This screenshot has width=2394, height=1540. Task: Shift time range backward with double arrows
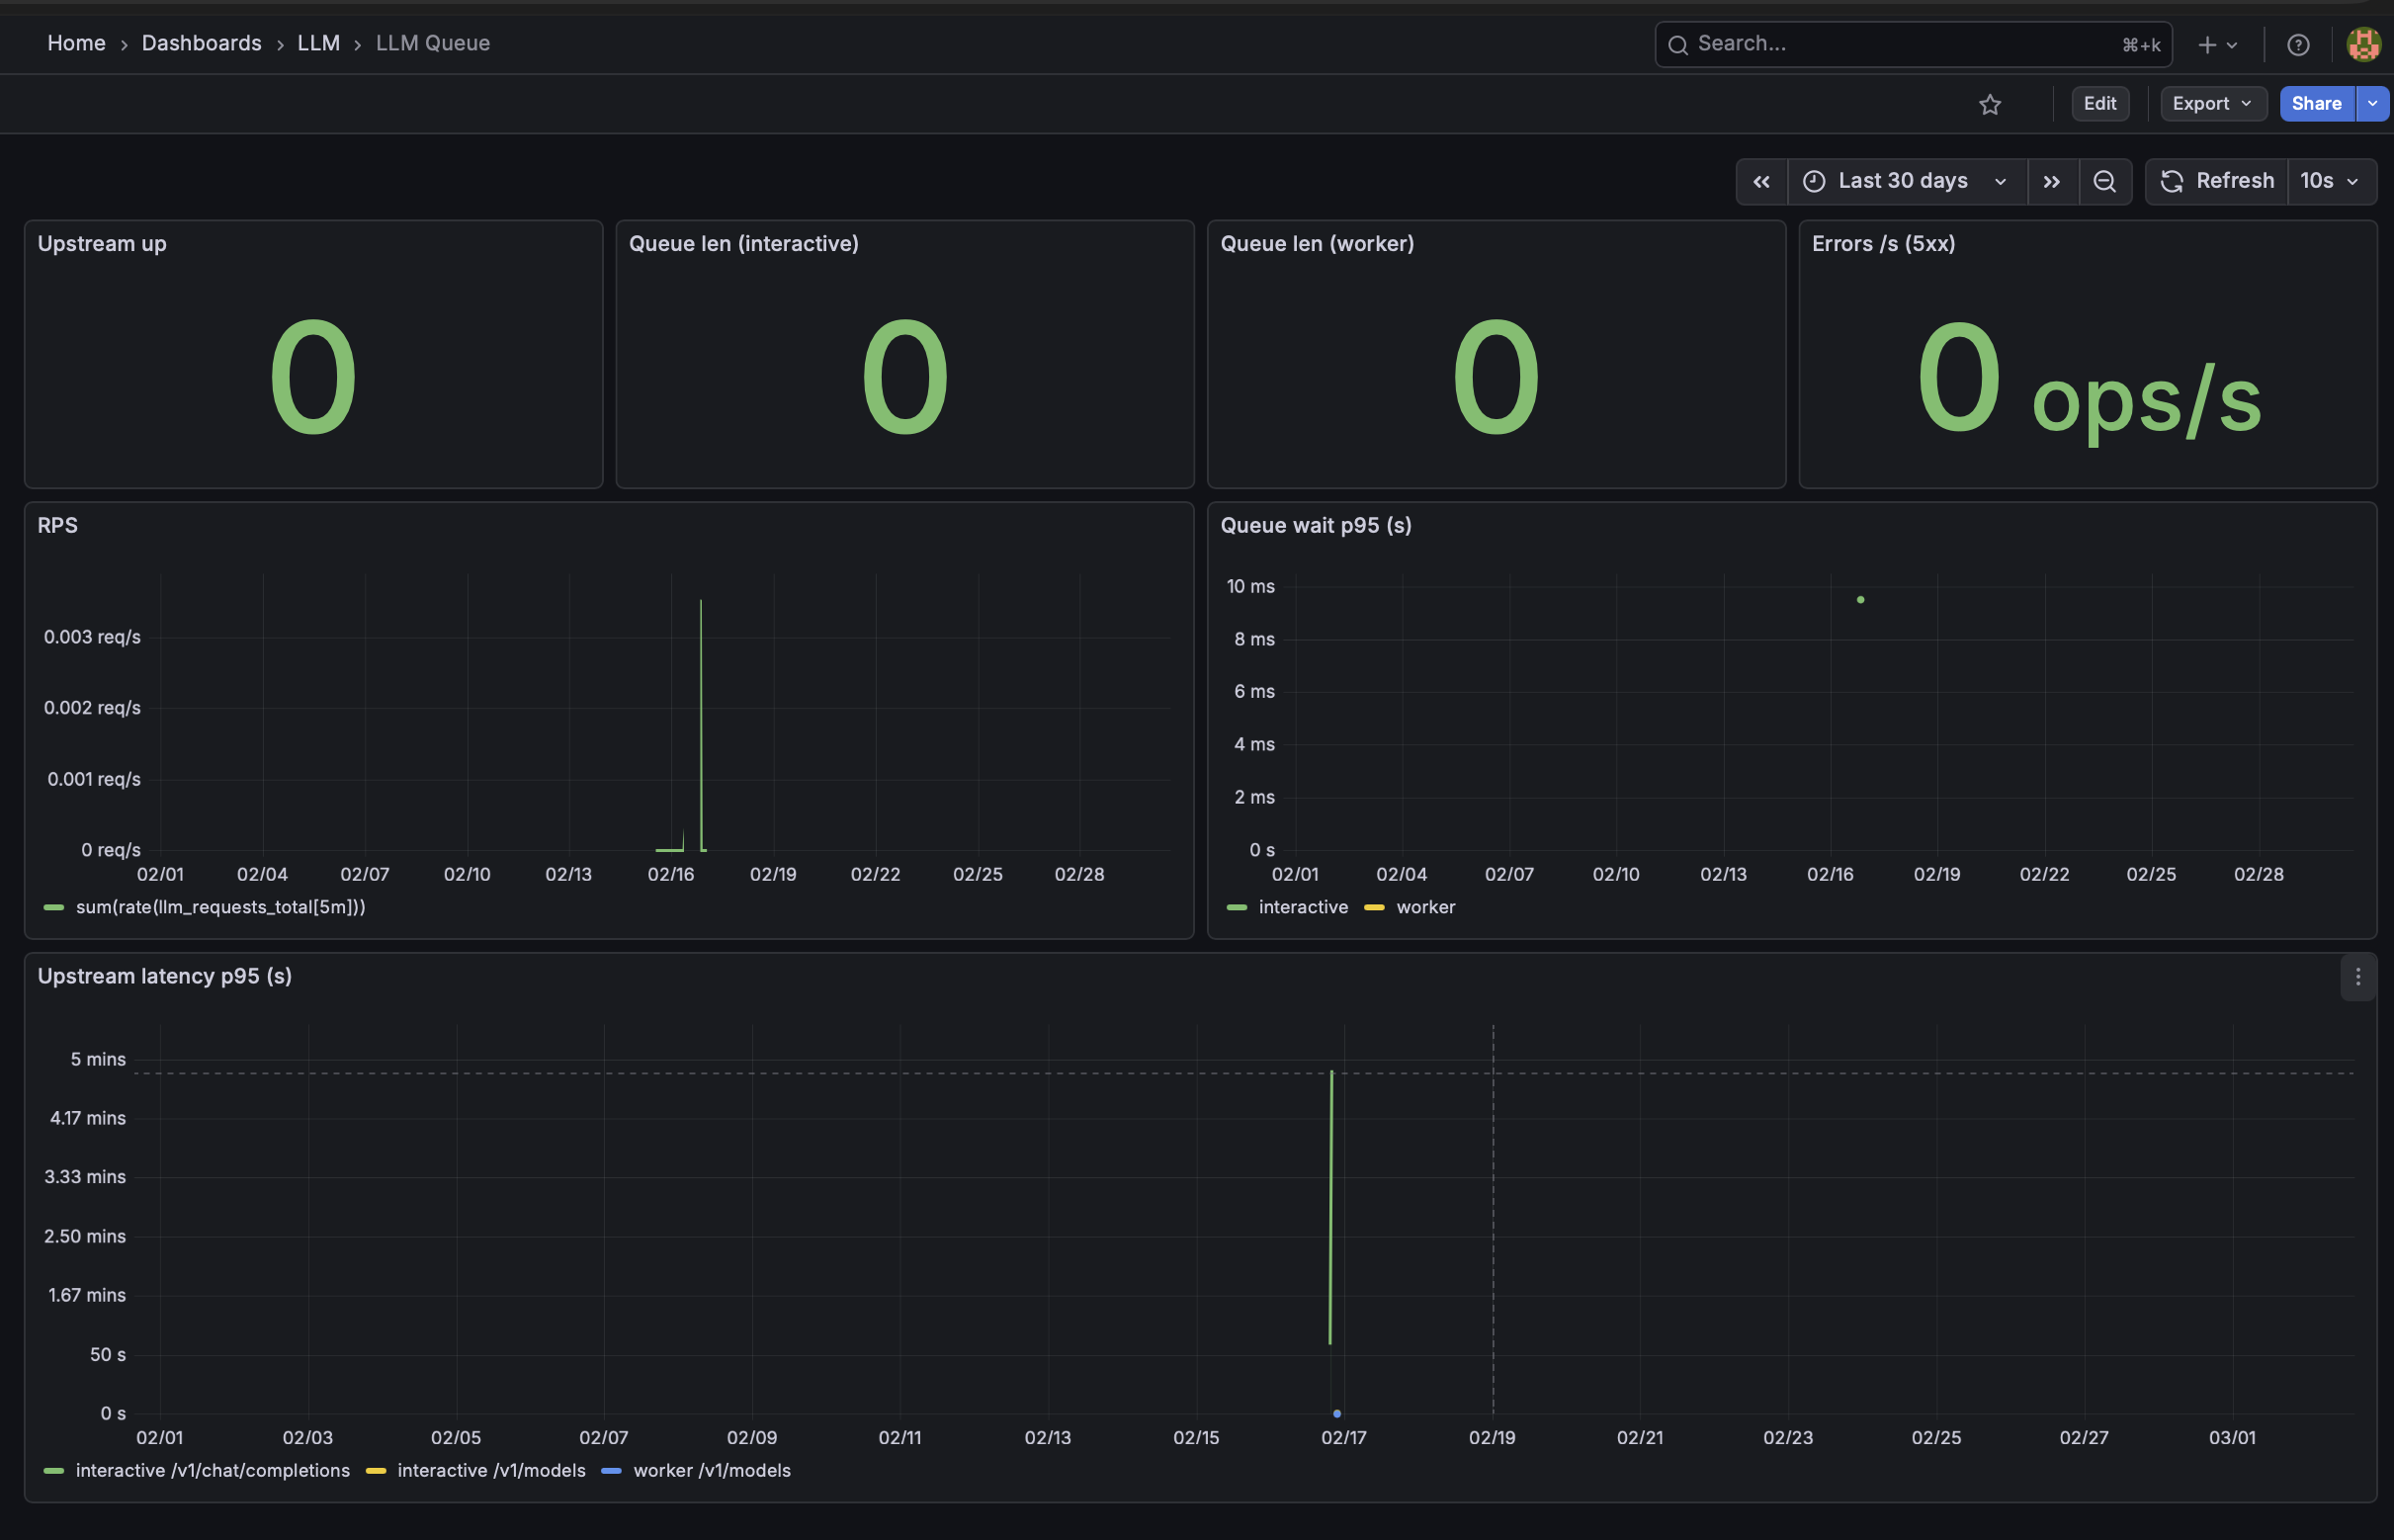pos(1761,181)
